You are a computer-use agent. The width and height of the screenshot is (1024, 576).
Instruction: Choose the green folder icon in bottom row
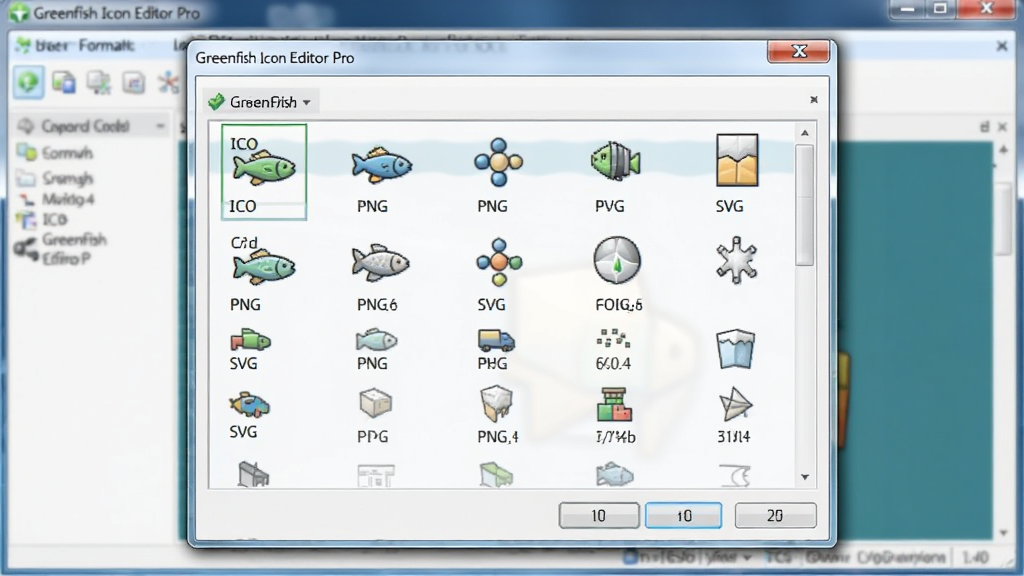tap(496, 475)
